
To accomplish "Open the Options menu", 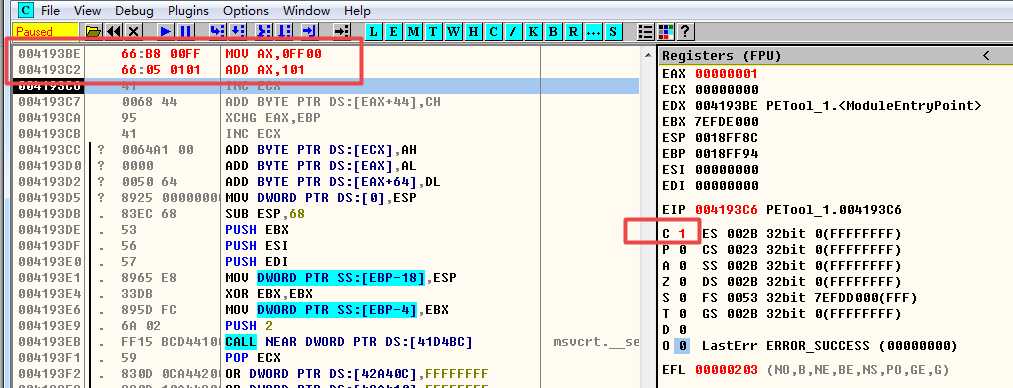I will click(245, 10).
